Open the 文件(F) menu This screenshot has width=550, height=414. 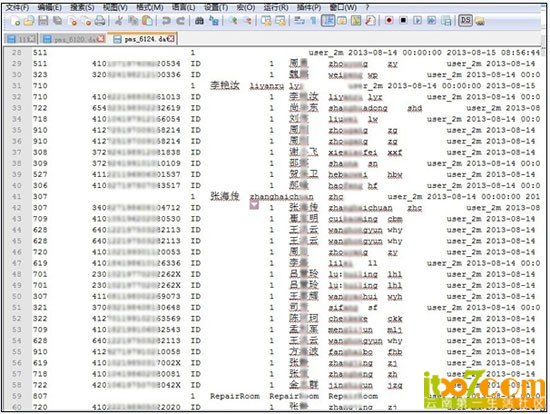click(x=18, y=7)
